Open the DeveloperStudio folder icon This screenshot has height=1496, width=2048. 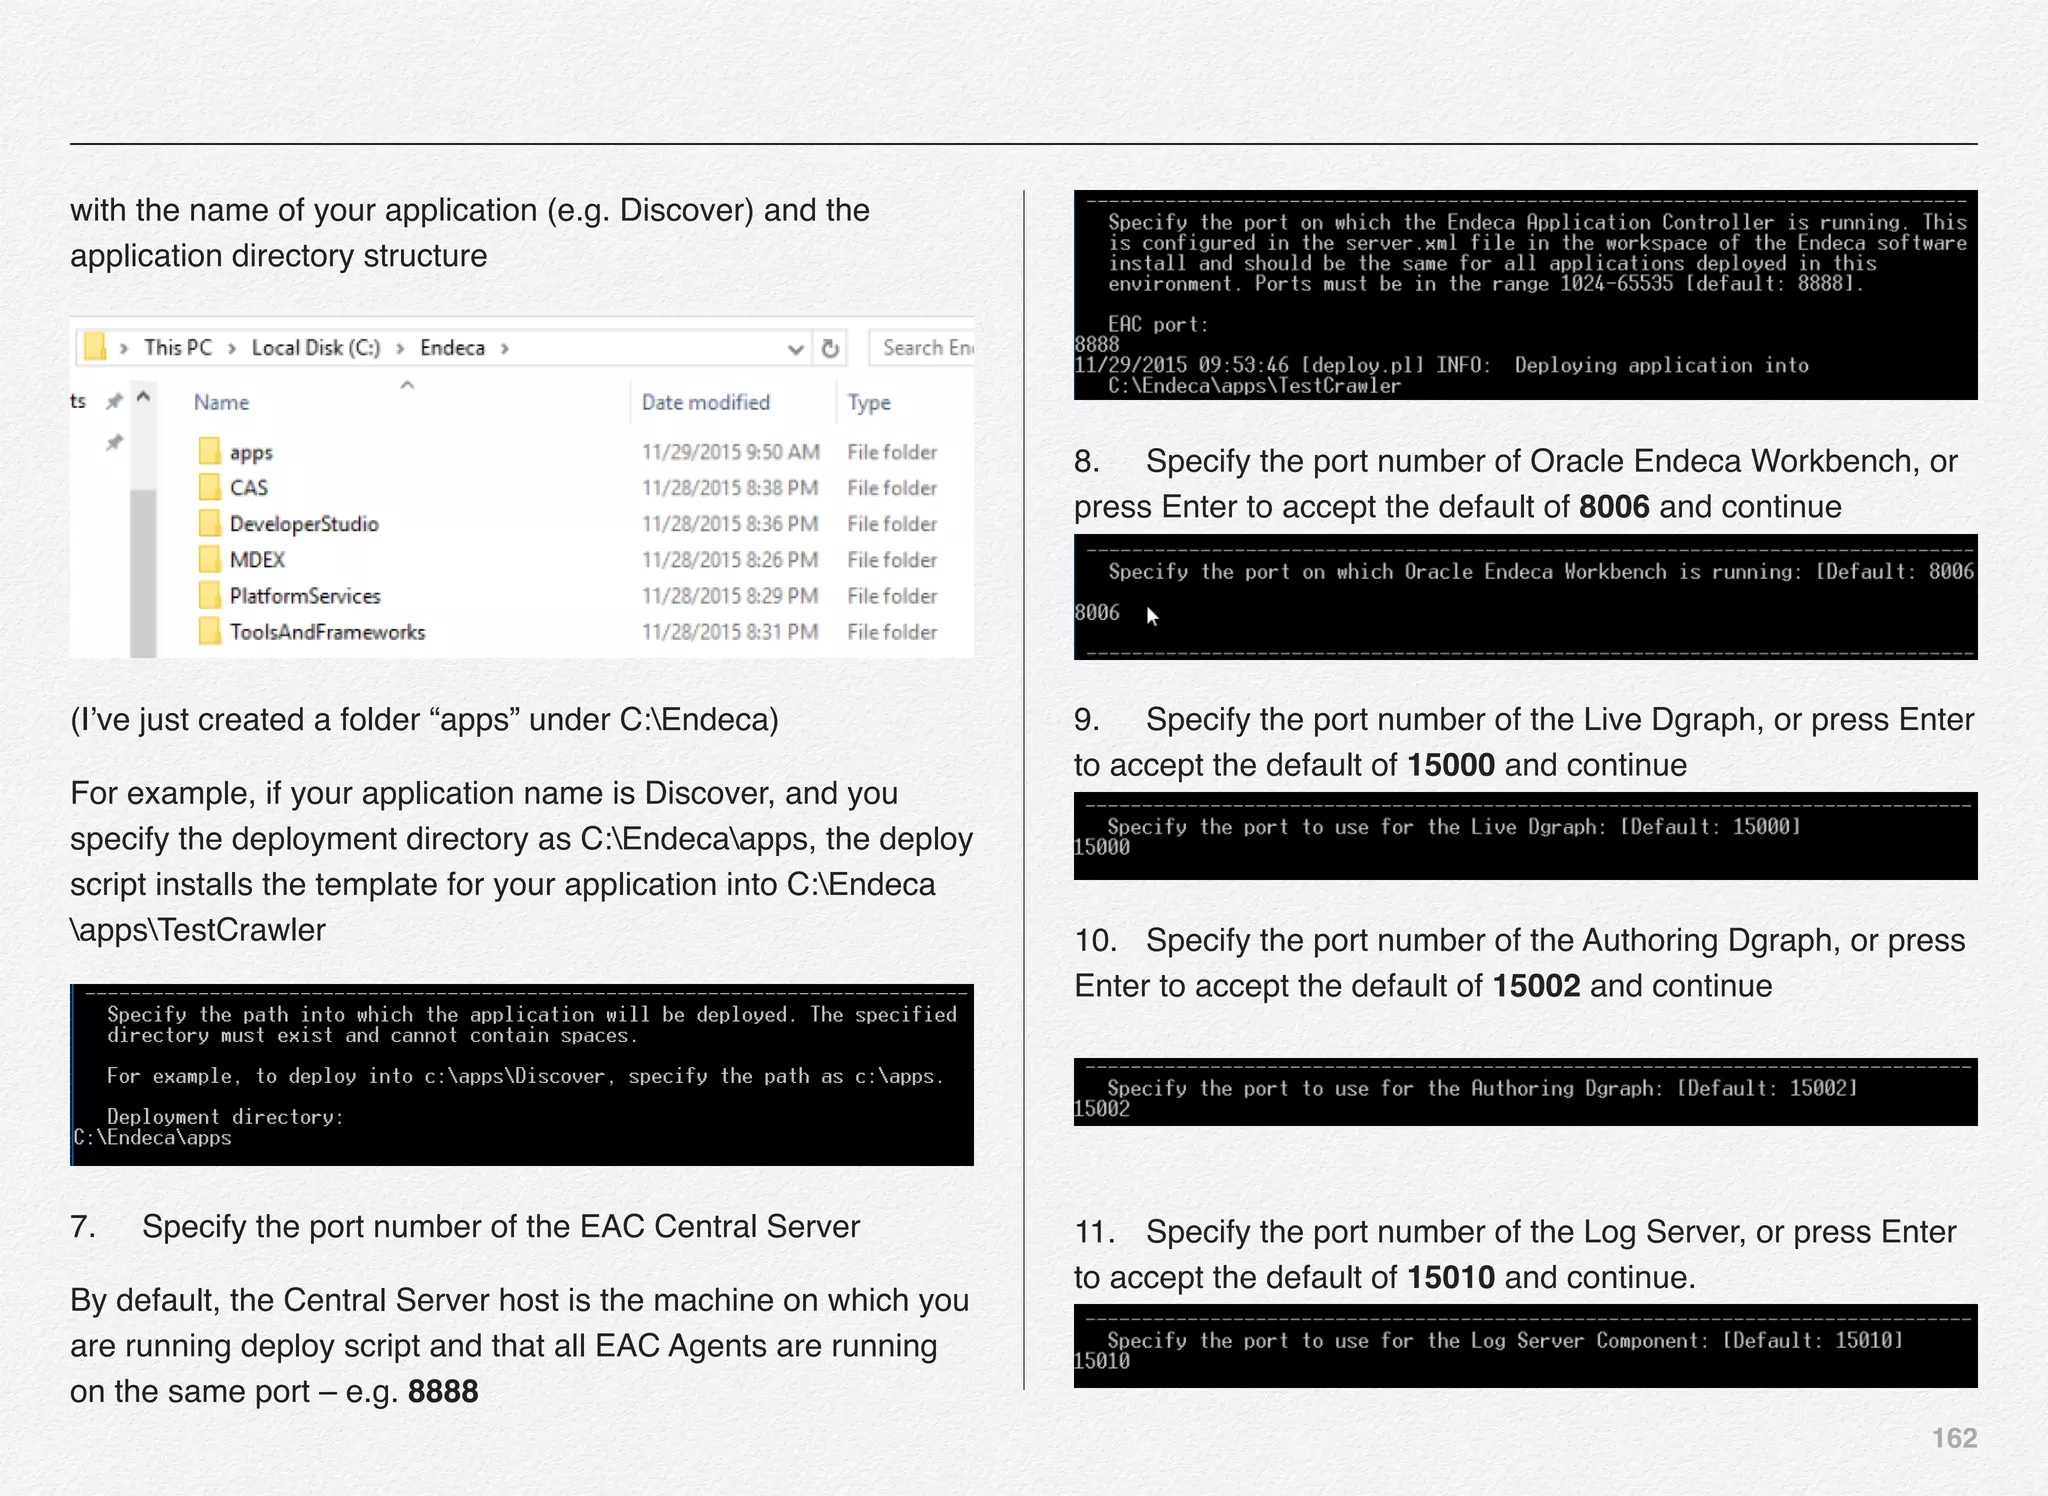point(209,523)
